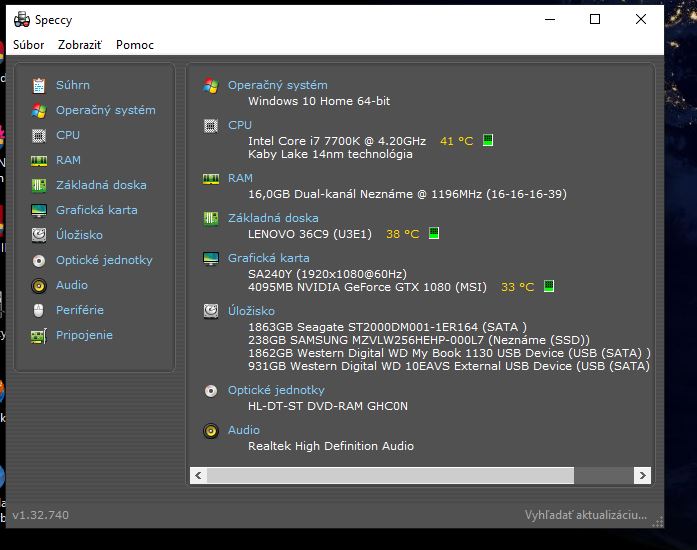Select Grafická karta in the sidebar
This screenshot has height=550, width=697.
pos(96,210)
